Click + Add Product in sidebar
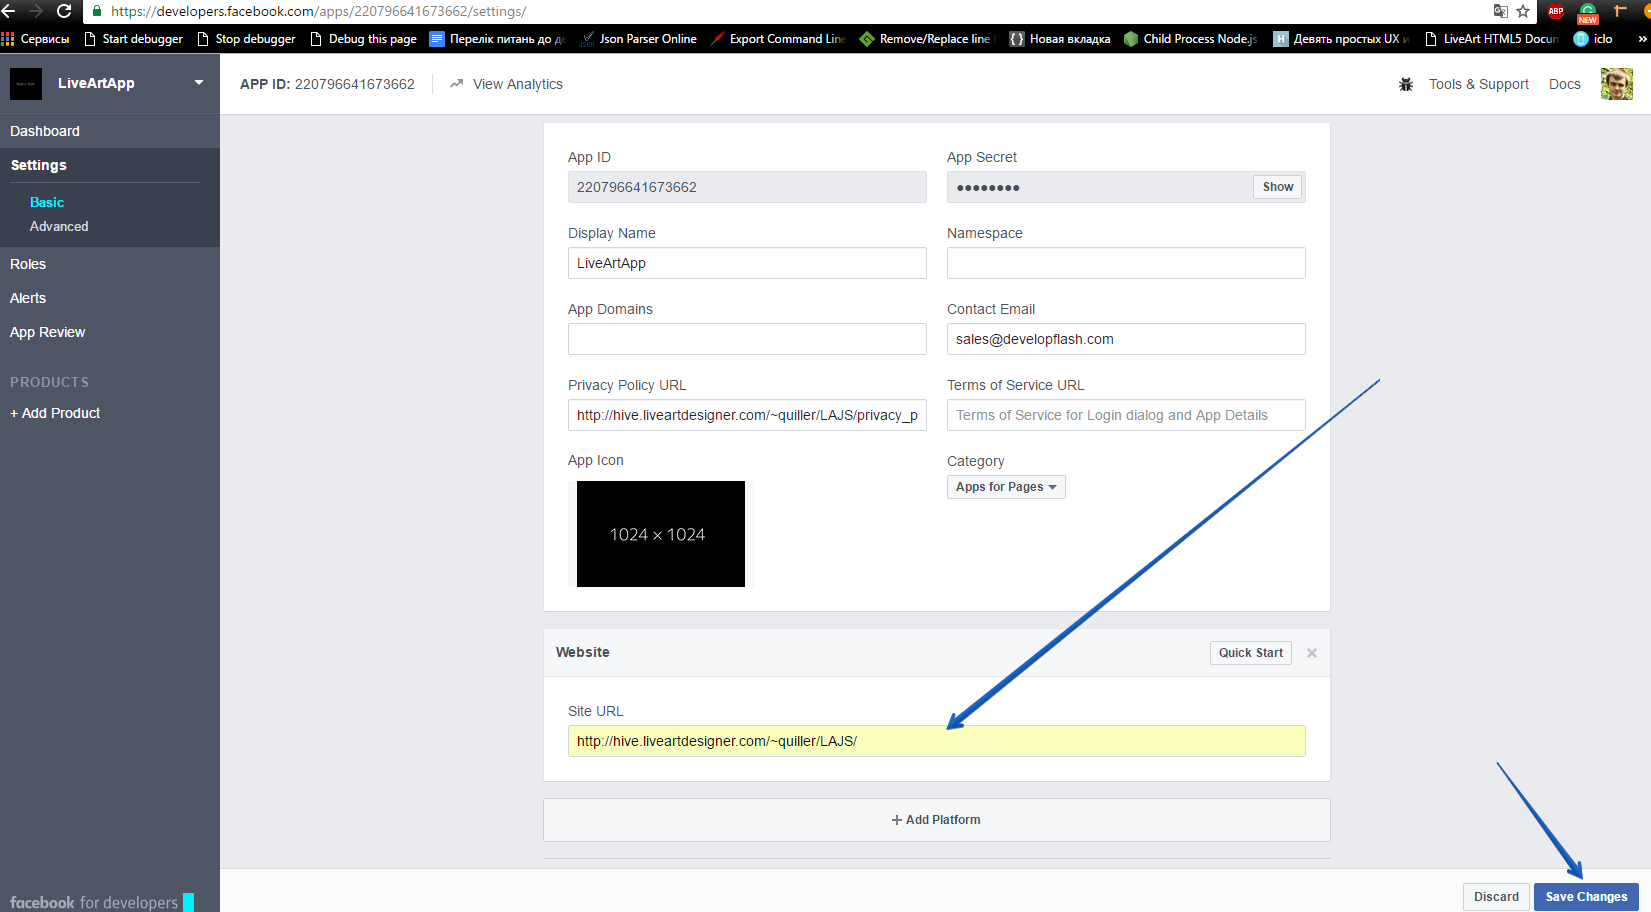The height and width of the screenshot is (912, 1651). 55,413
